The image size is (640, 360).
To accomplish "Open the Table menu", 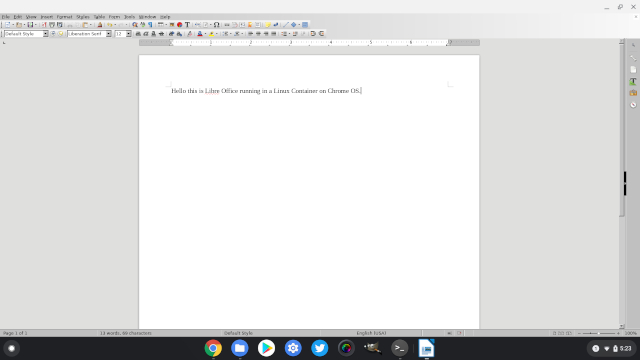I will pyautogui.click(x=99, y=17).
